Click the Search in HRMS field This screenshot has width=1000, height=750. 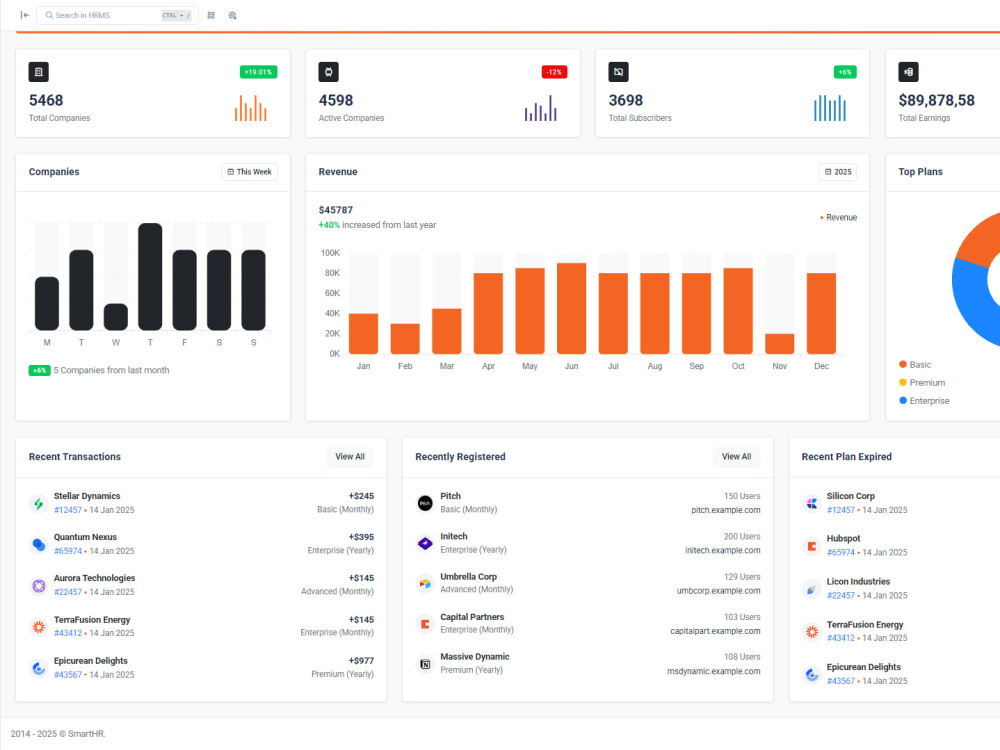117,15
